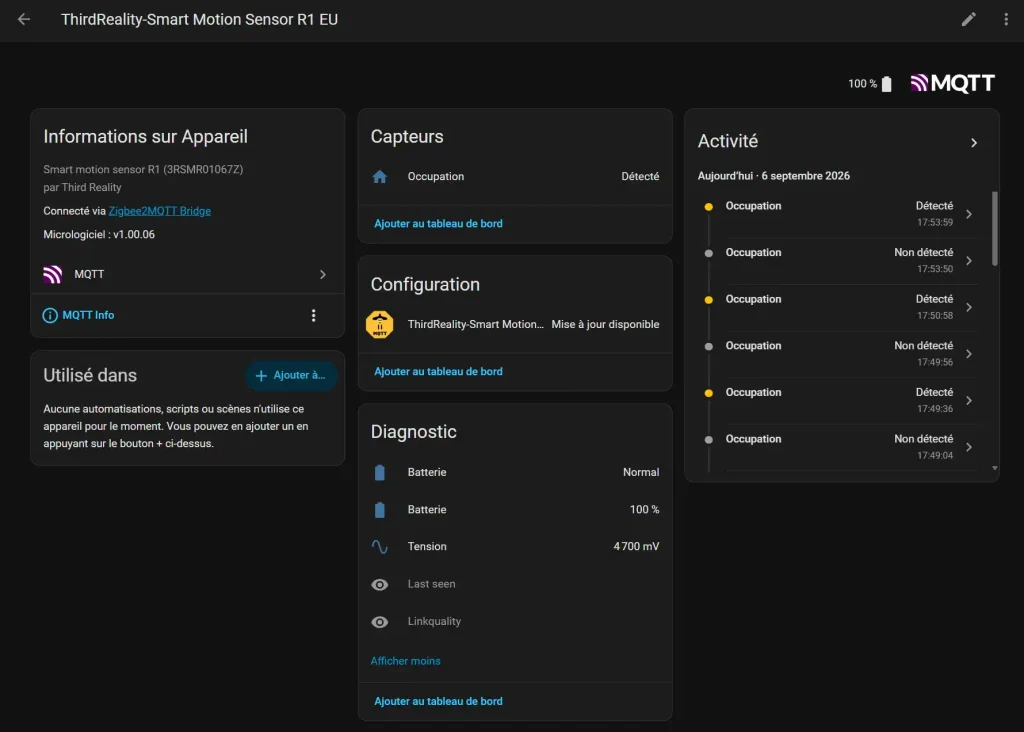Expand the MQTT integration row chevron

point(323,274)
